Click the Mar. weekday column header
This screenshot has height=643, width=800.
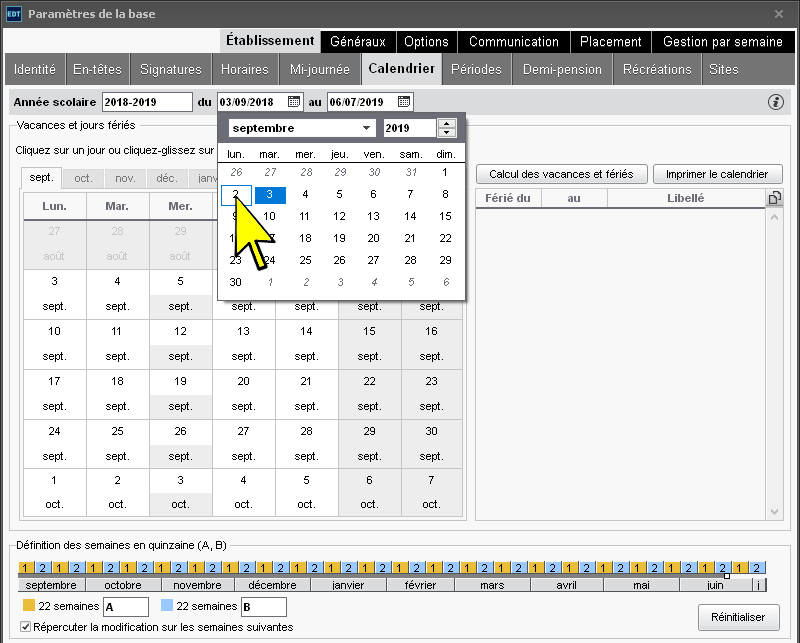click(117, 206)
